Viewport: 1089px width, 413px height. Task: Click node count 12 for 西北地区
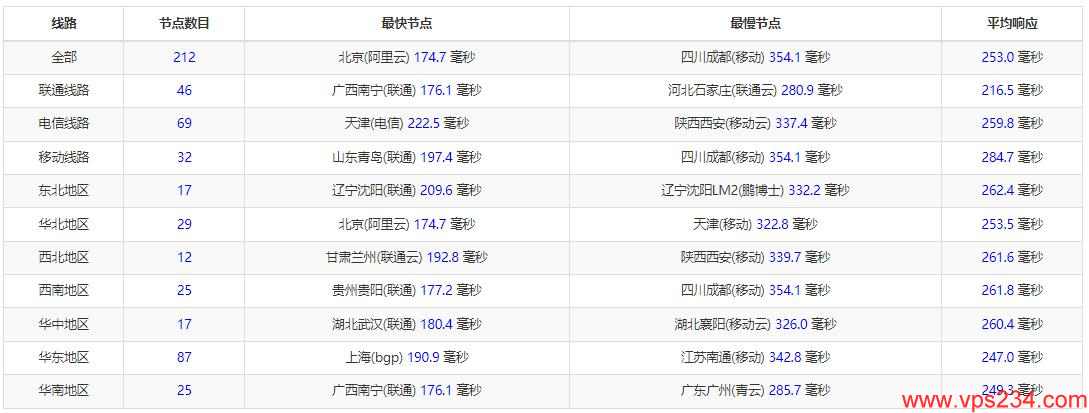184,258
